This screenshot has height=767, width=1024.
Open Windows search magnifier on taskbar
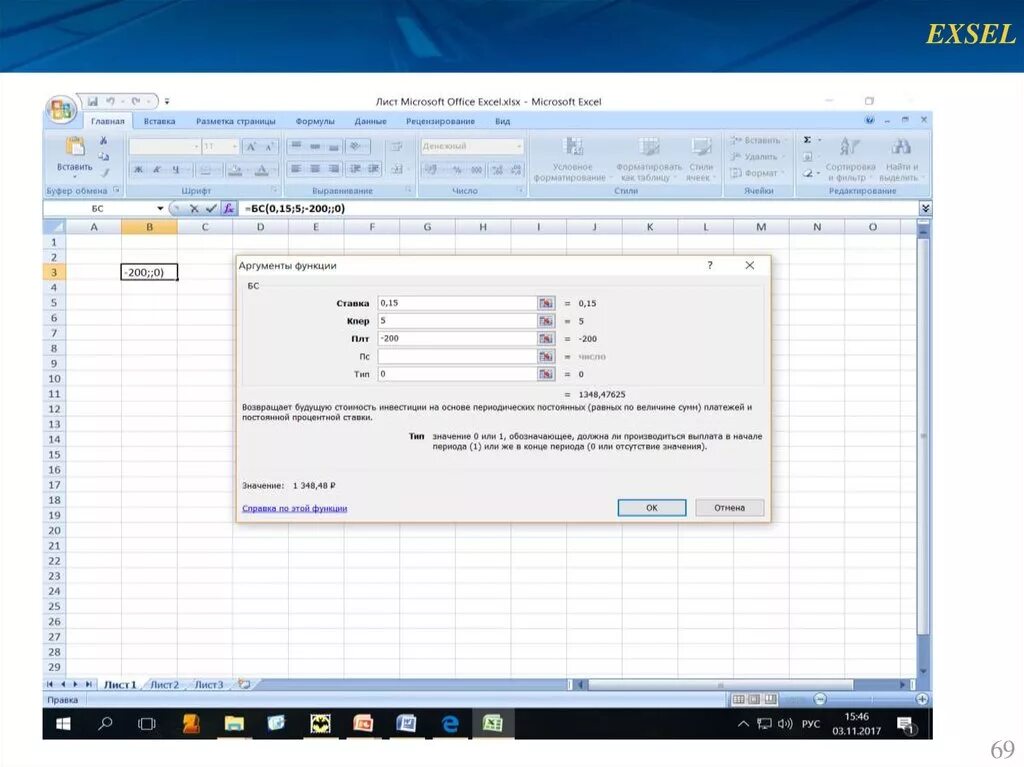click(104, 723)
